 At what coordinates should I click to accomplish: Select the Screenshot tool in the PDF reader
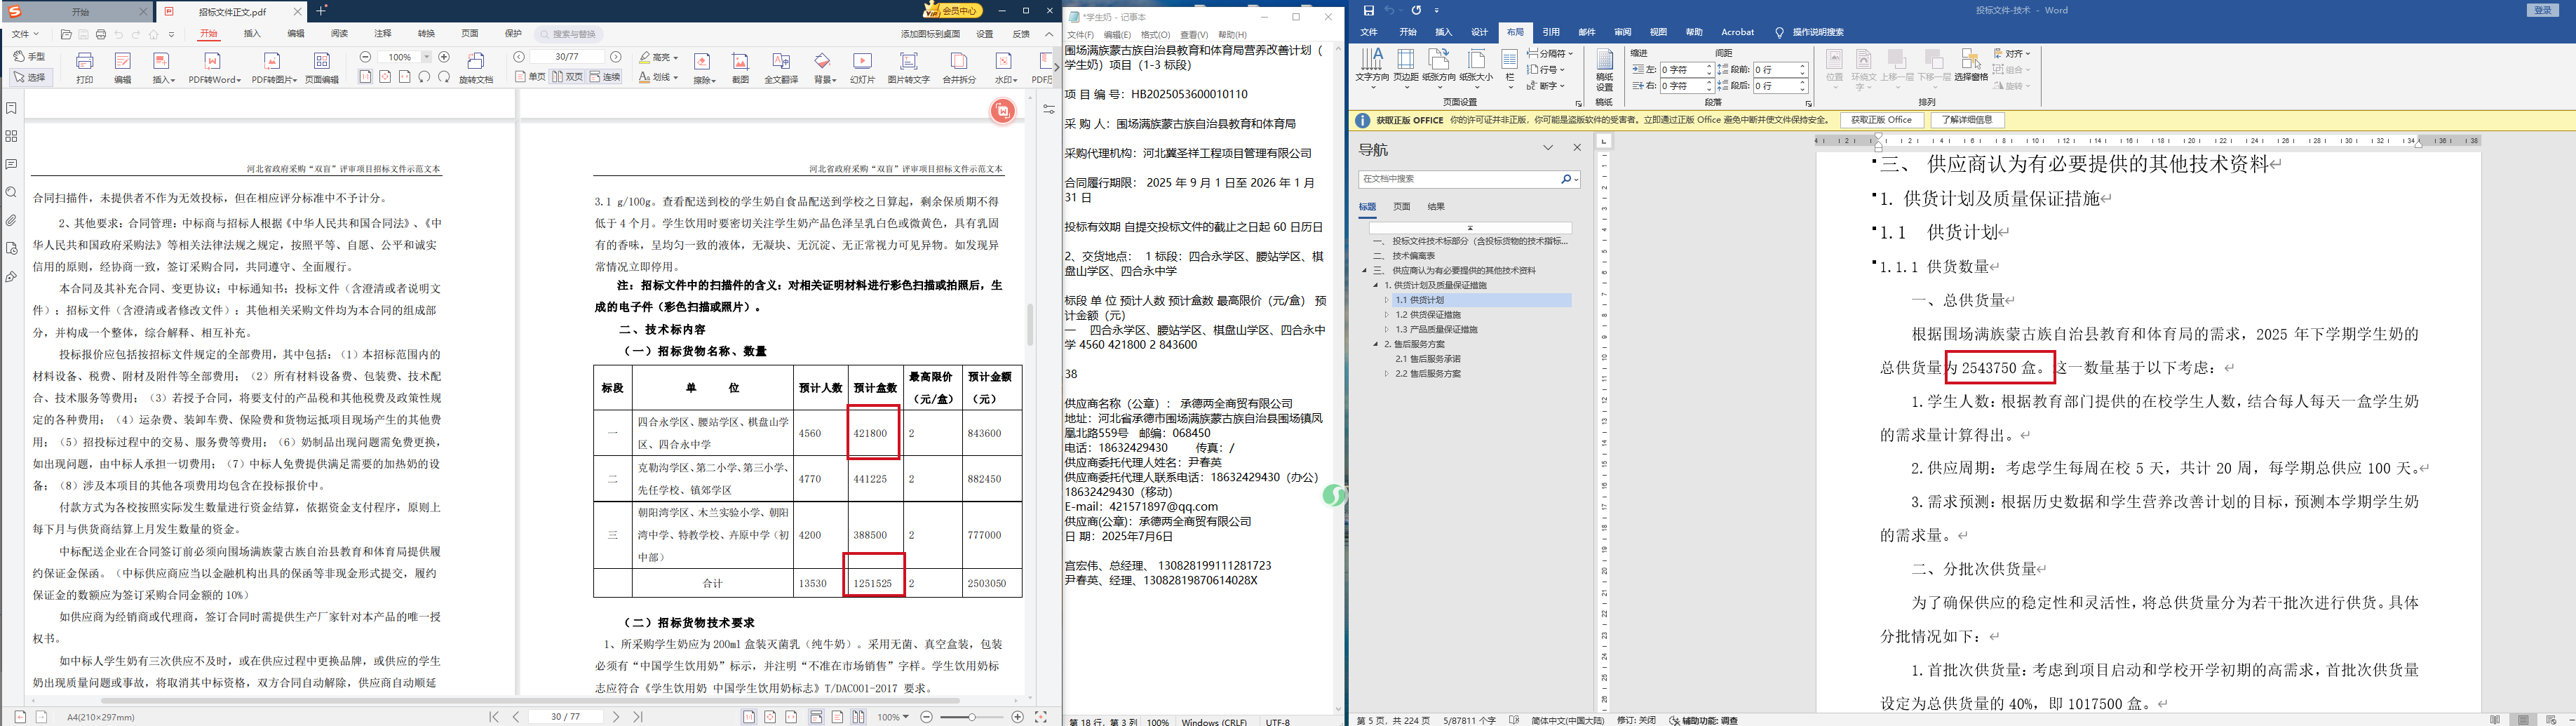pos(740,67)
